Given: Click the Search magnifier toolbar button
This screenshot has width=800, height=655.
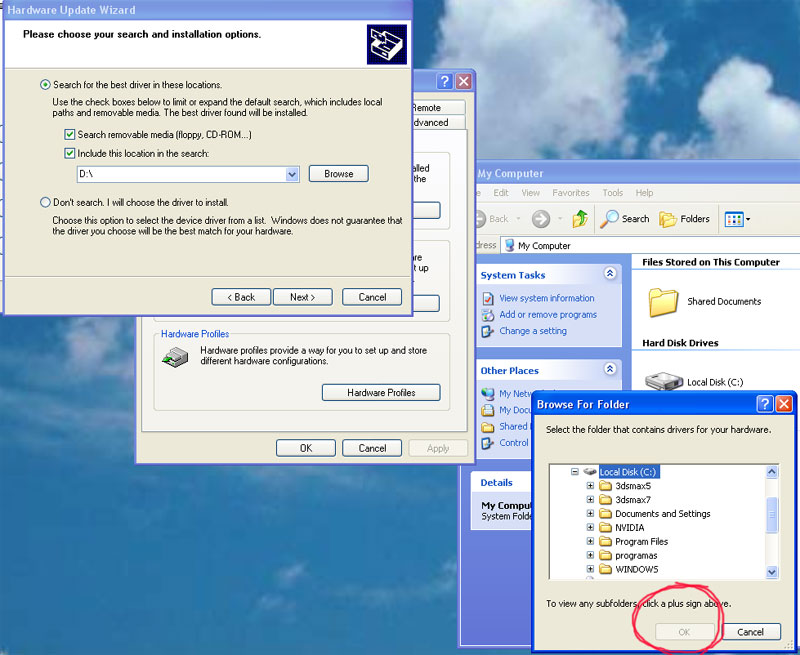Looking at the screenshot, I should pyautogui.click(x=624, y=219).
